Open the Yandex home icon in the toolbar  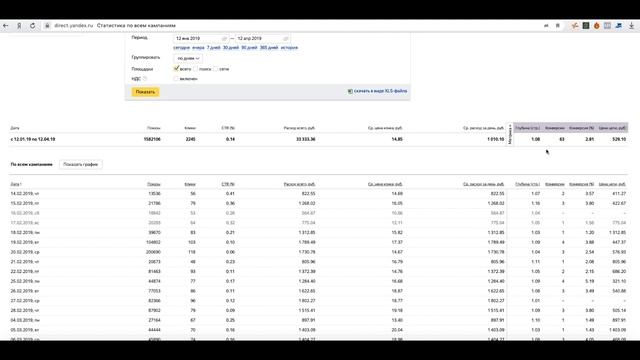pyautogui.click(x=19, y=25)
